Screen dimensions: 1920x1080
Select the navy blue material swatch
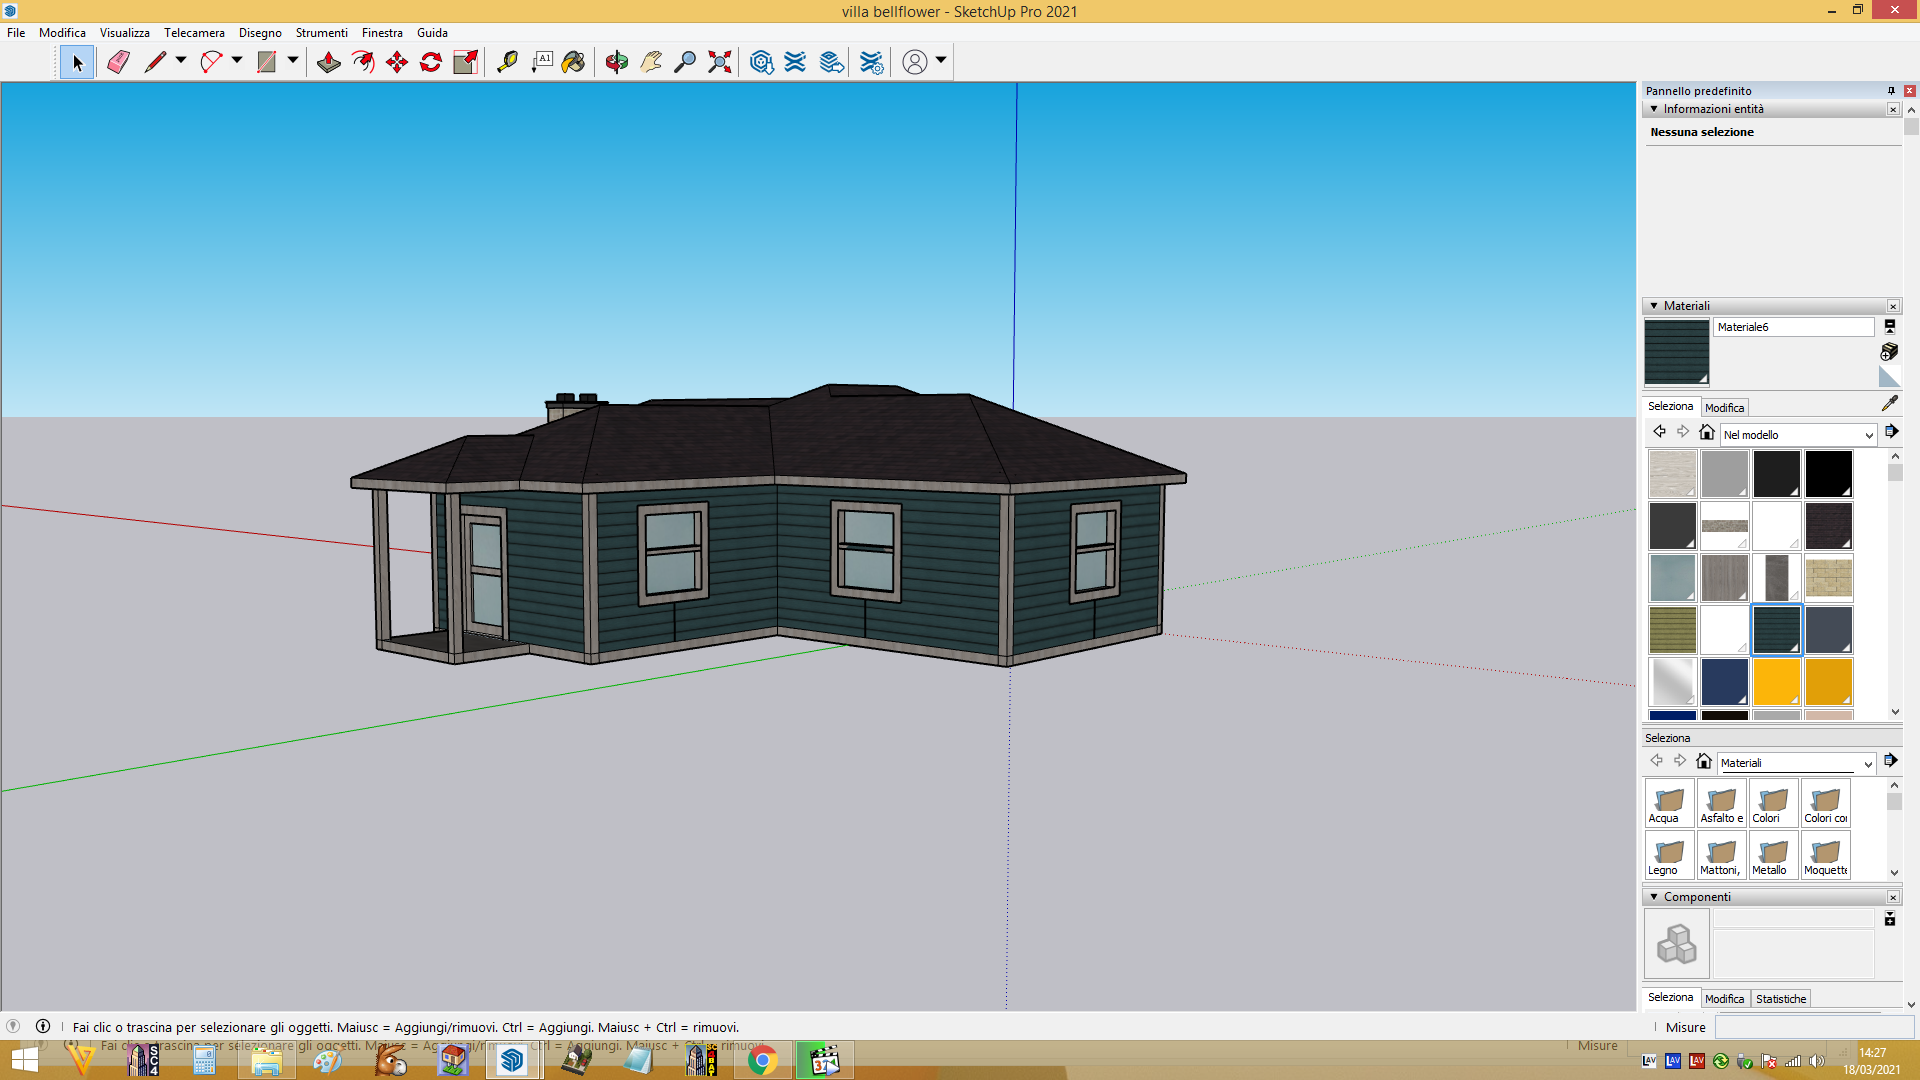pyautogui.click(x=1724, y=682)
